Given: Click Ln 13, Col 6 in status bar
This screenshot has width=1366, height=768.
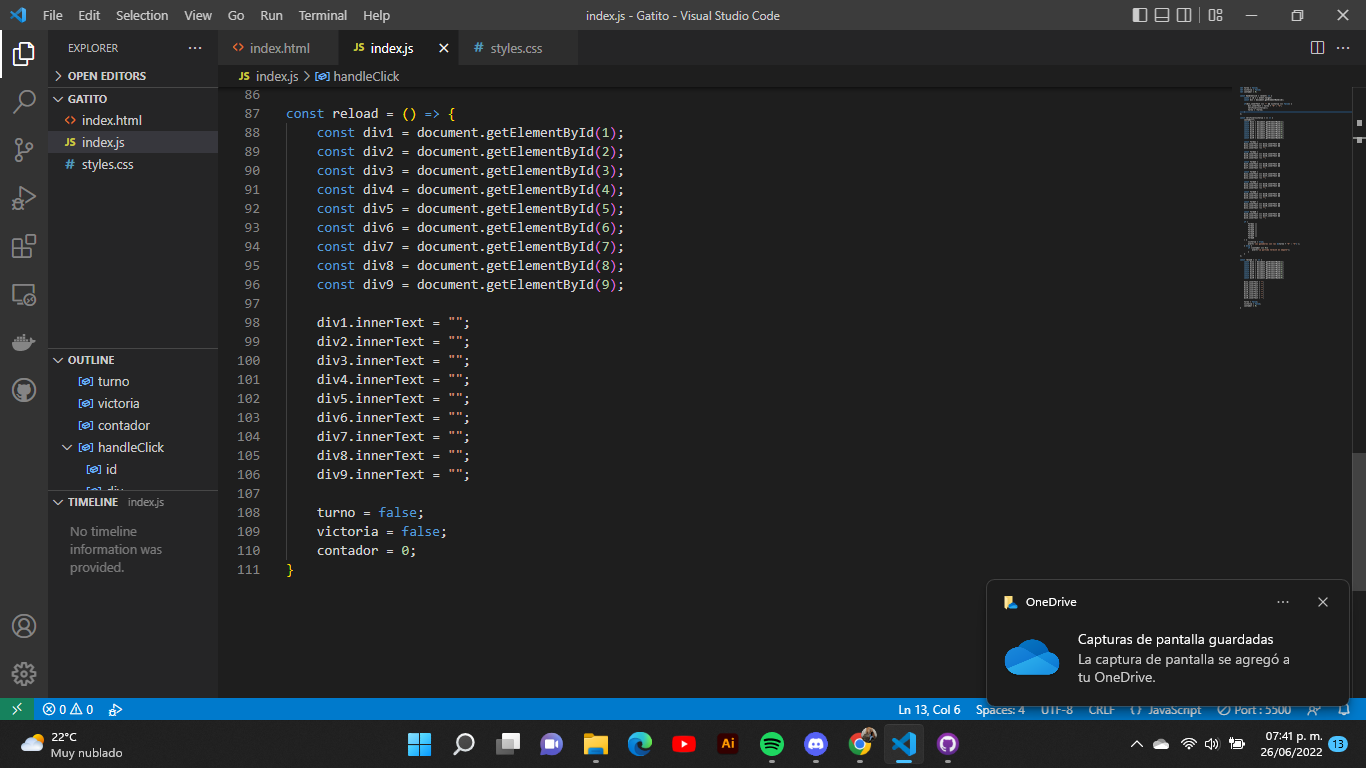Looking at the screenshot, I should coord(929,709).
